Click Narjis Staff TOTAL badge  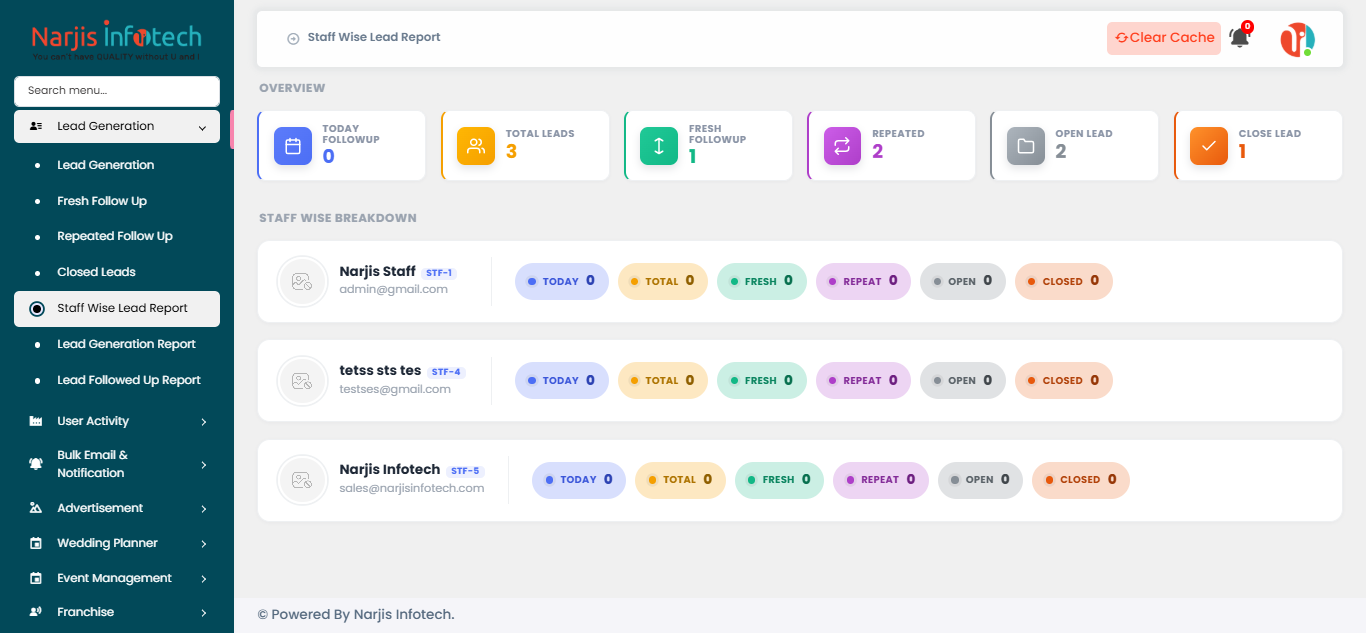[x=663, y=281]
